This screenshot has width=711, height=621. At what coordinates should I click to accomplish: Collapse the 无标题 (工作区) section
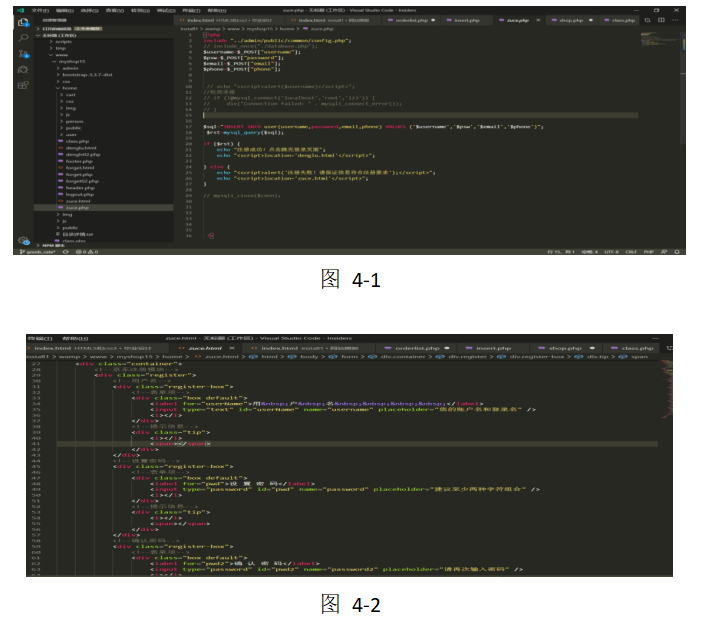tap(103, 35)
